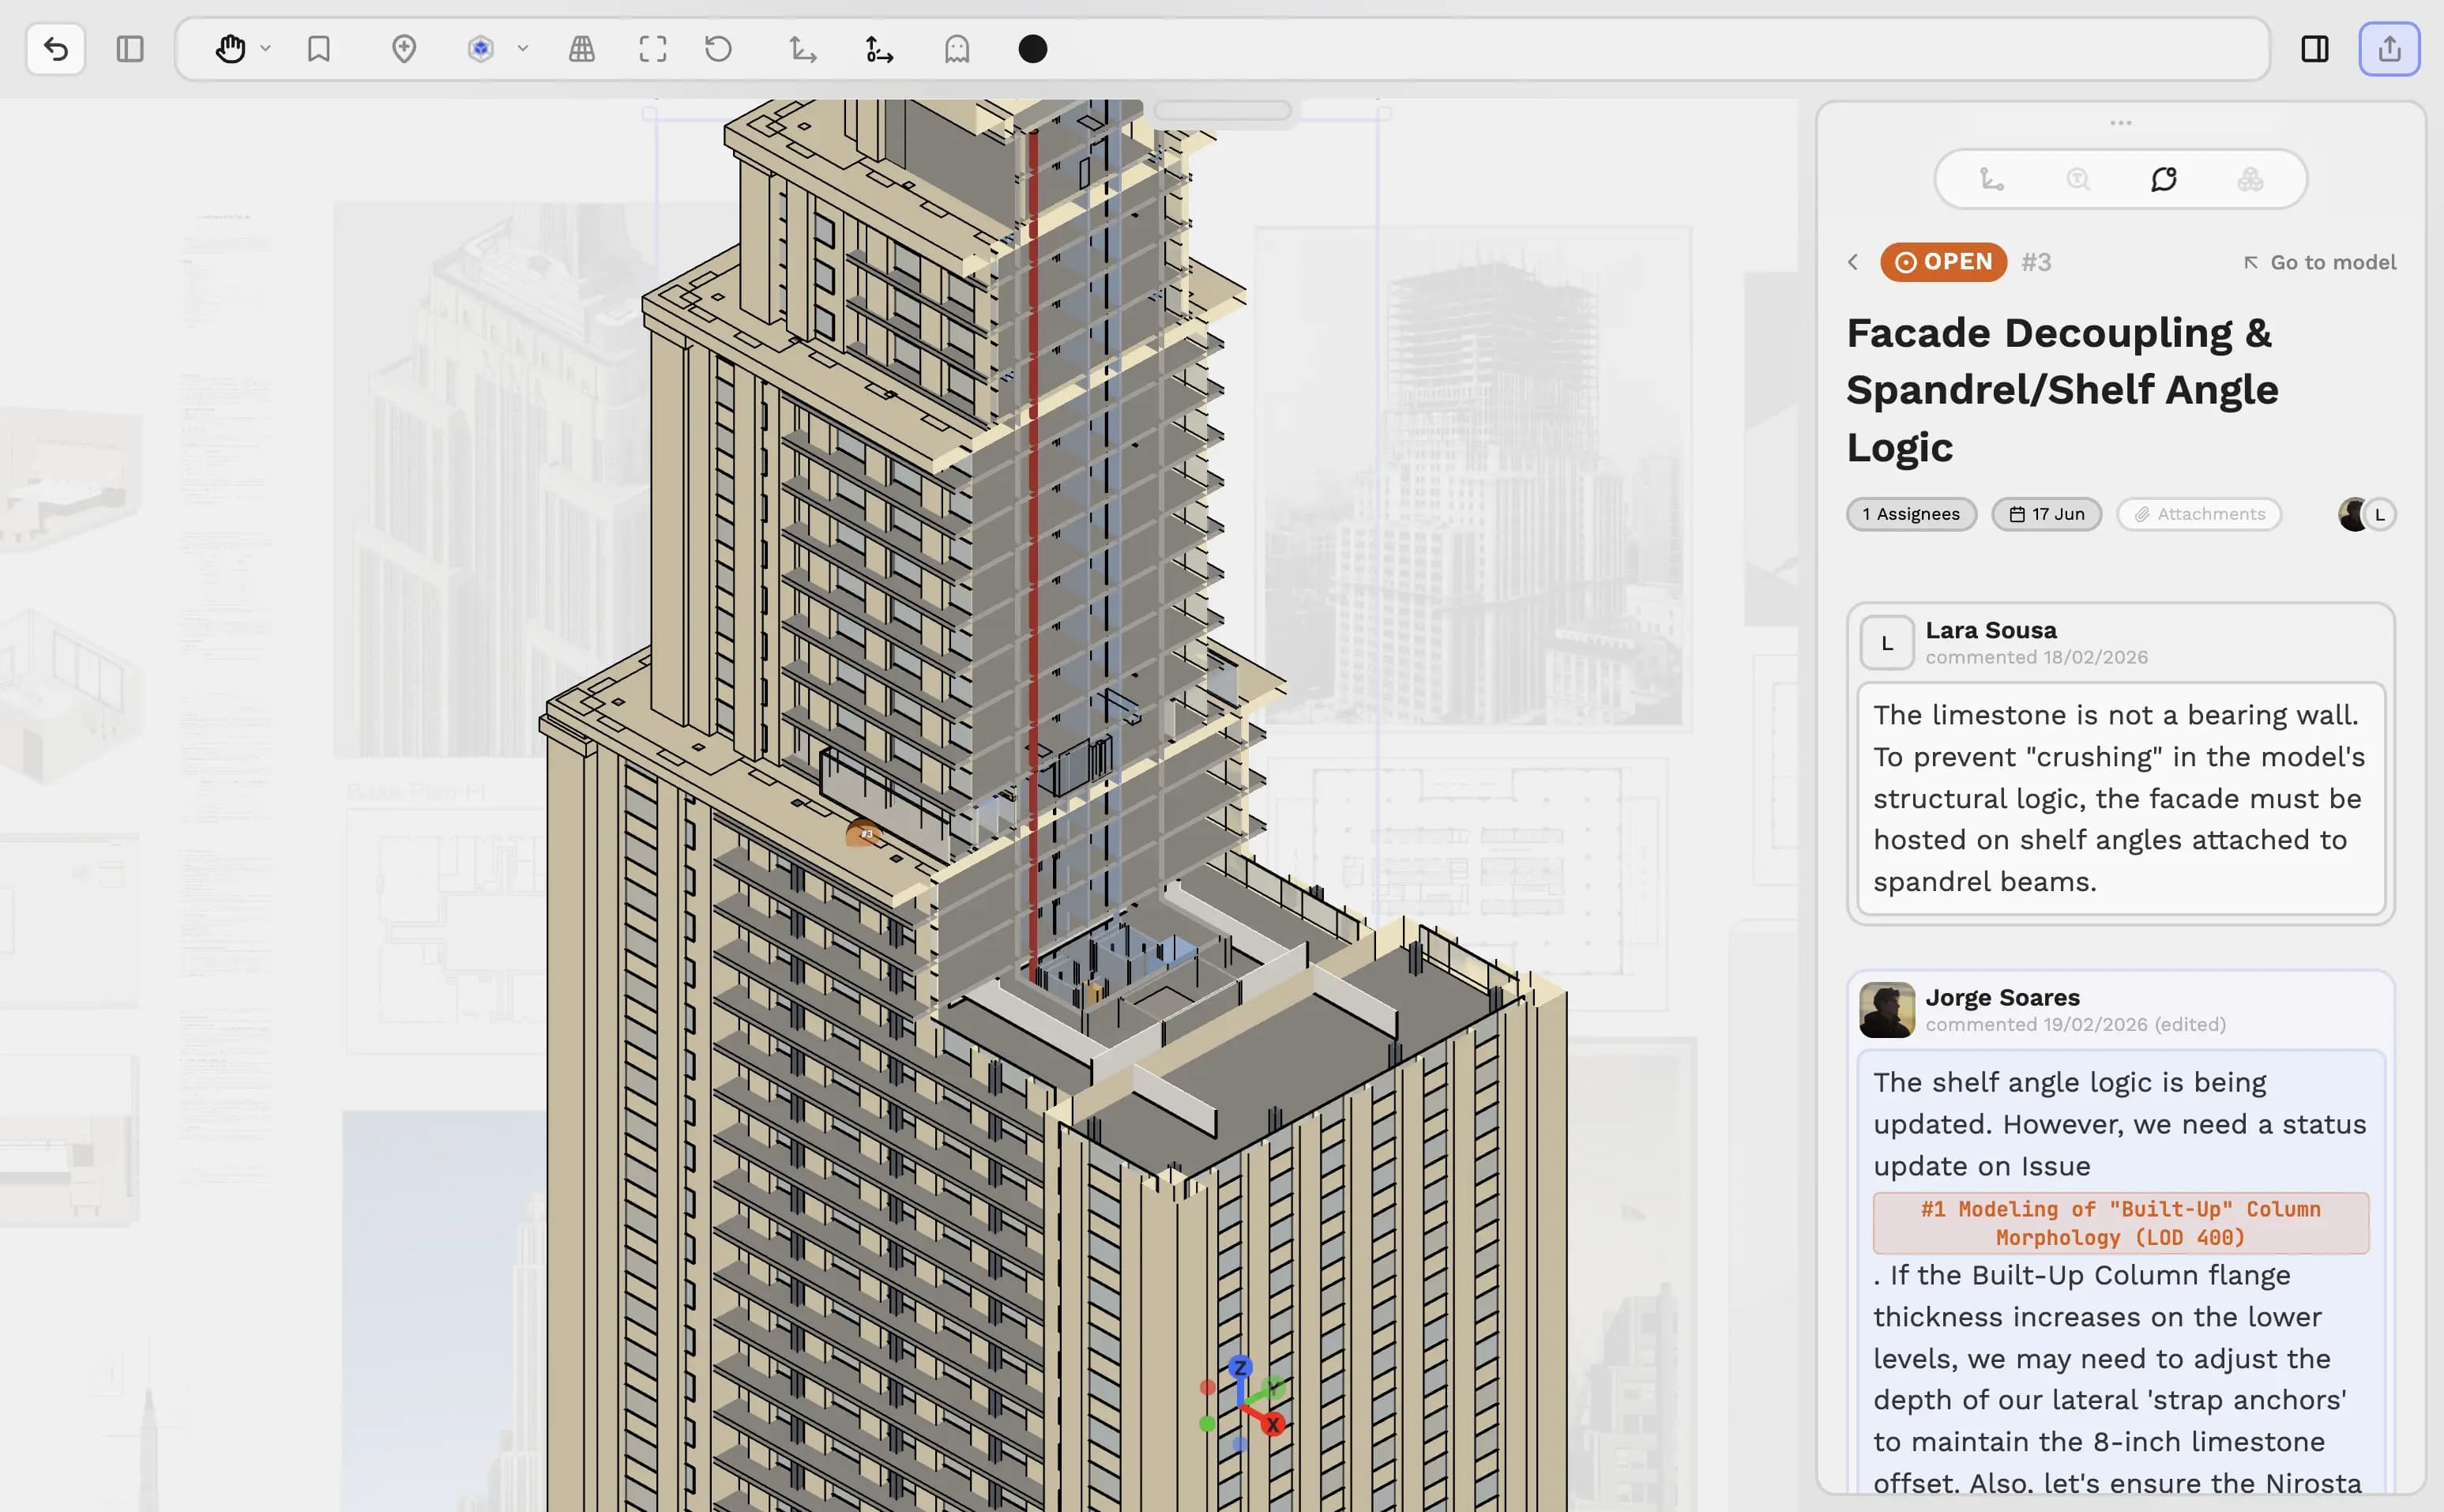This screenshot has width=2444, height=1512.
Task: Click the share export icon
Action: 2390,49
